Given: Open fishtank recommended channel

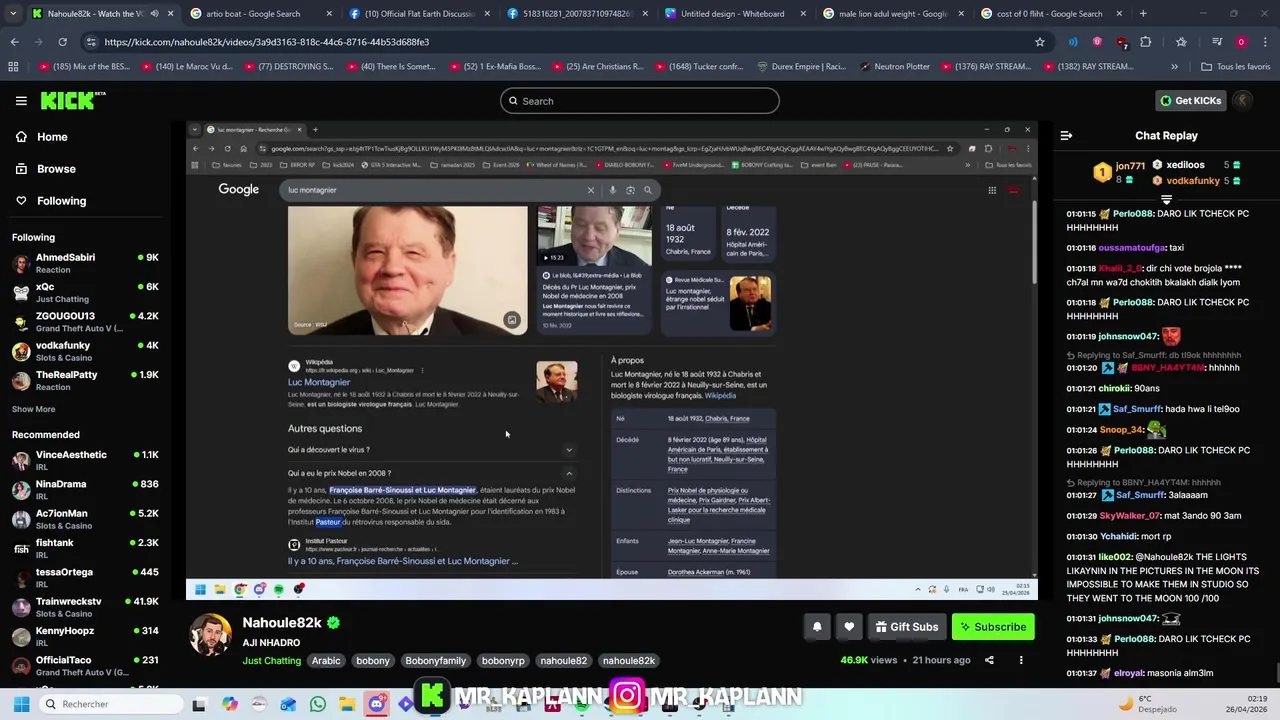Looking at the screenshot, I should point(85,549).
